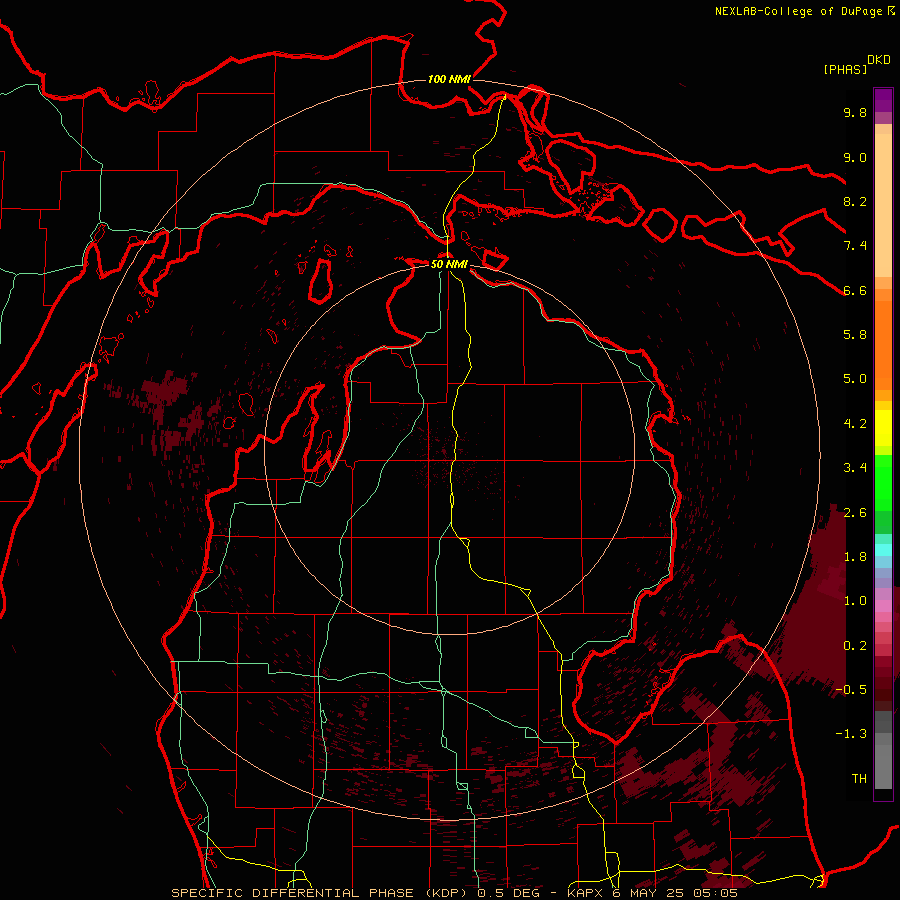The width and height of the screenshot is (900, 900).
Task: Click the 0.2 value on color scale
Action: click(x=855, y=646)
